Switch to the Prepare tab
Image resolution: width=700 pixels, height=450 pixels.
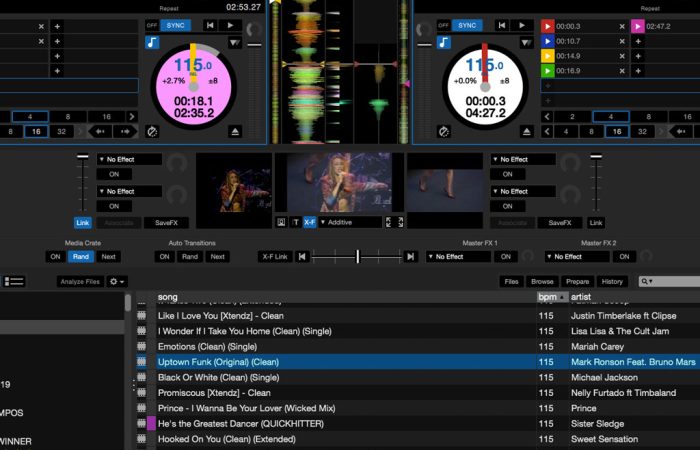click(577, 282)
